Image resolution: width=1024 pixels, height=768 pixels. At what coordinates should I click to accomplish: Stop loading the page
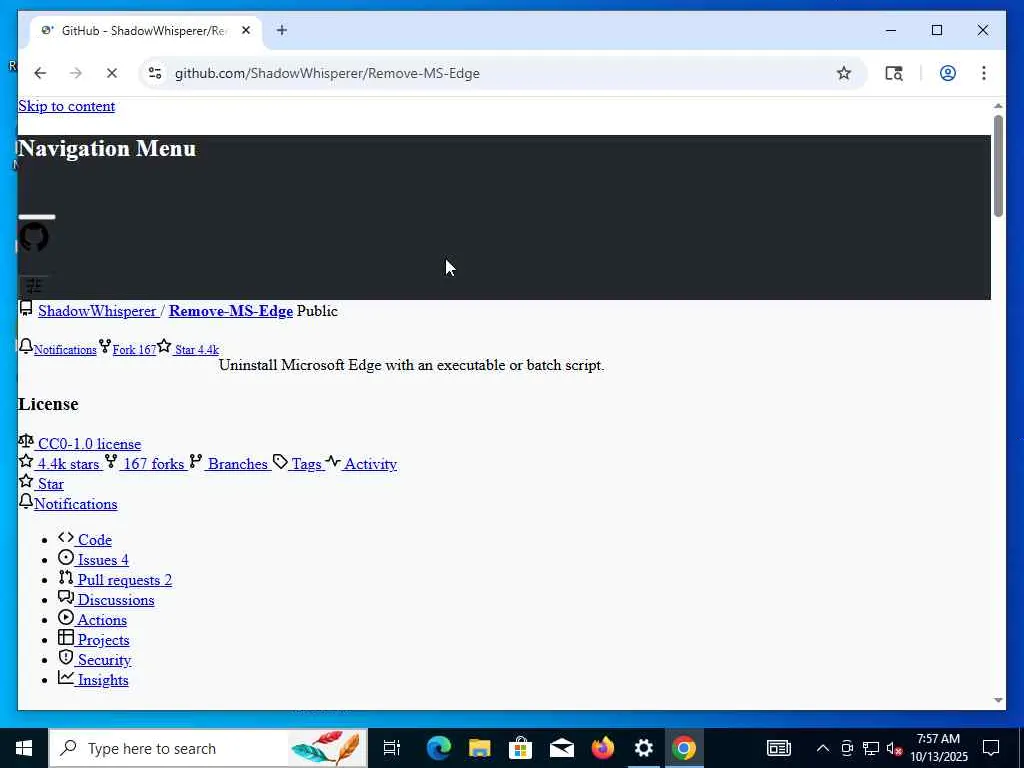click(112, 73)
